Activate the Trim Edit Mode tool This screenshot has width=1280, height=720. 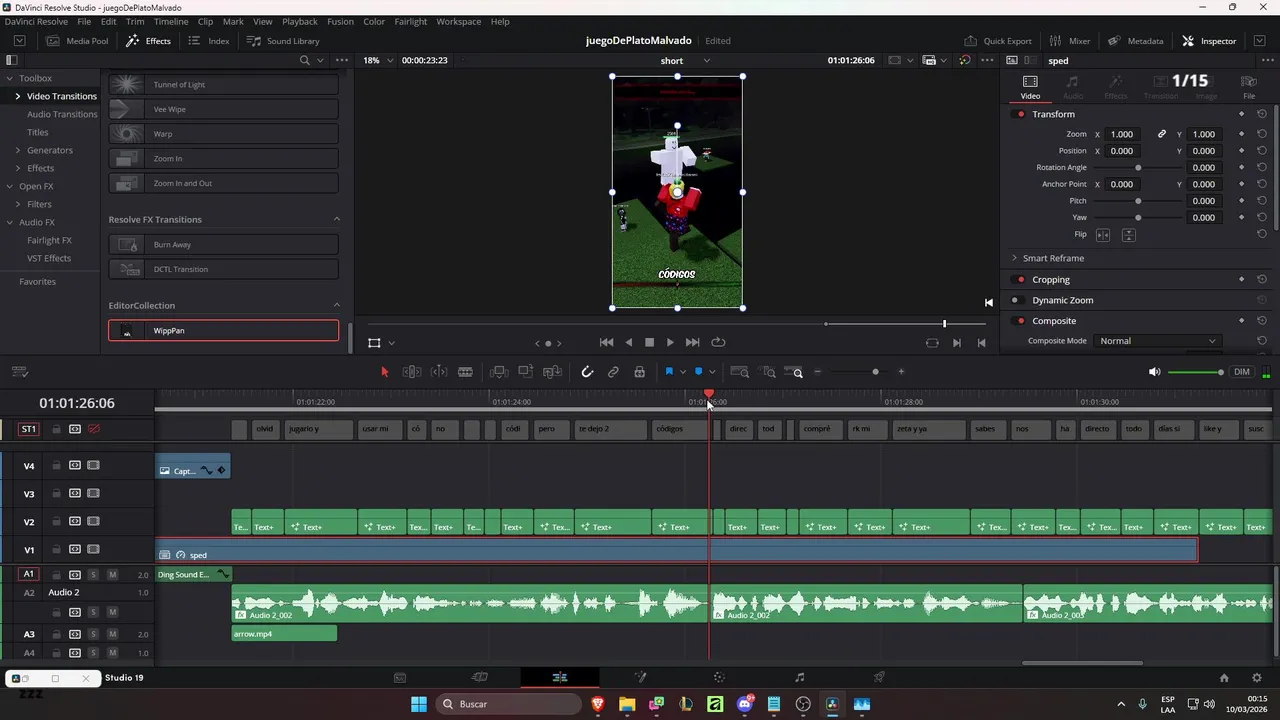[x=411, y=372]
